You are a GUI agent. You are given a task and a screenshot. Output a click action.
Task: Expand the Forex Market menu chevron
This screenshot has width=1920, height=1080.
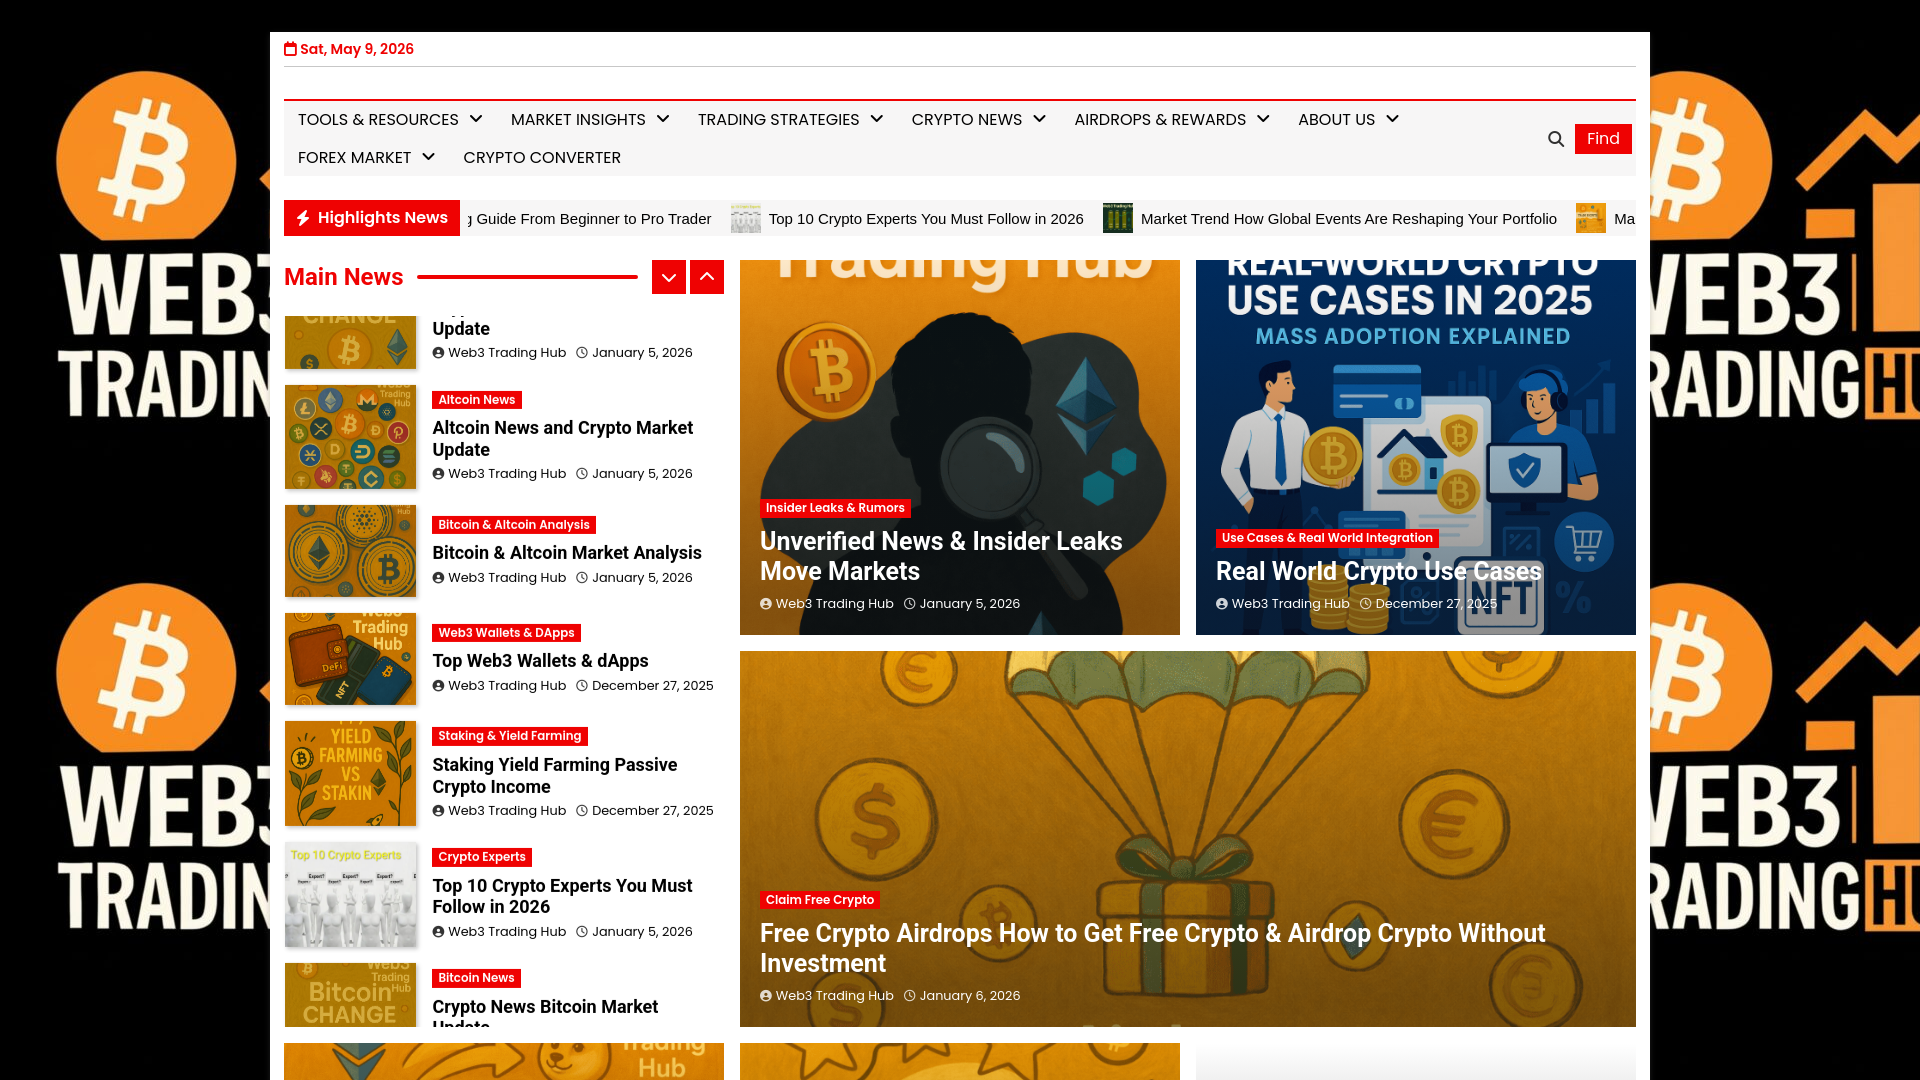coord(428,157)
